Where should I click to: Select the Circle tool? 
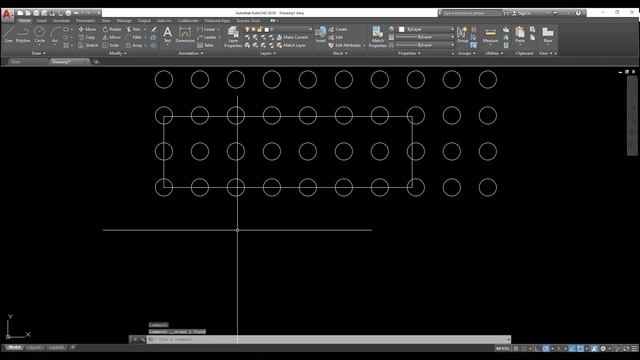(x=40, y=35)
